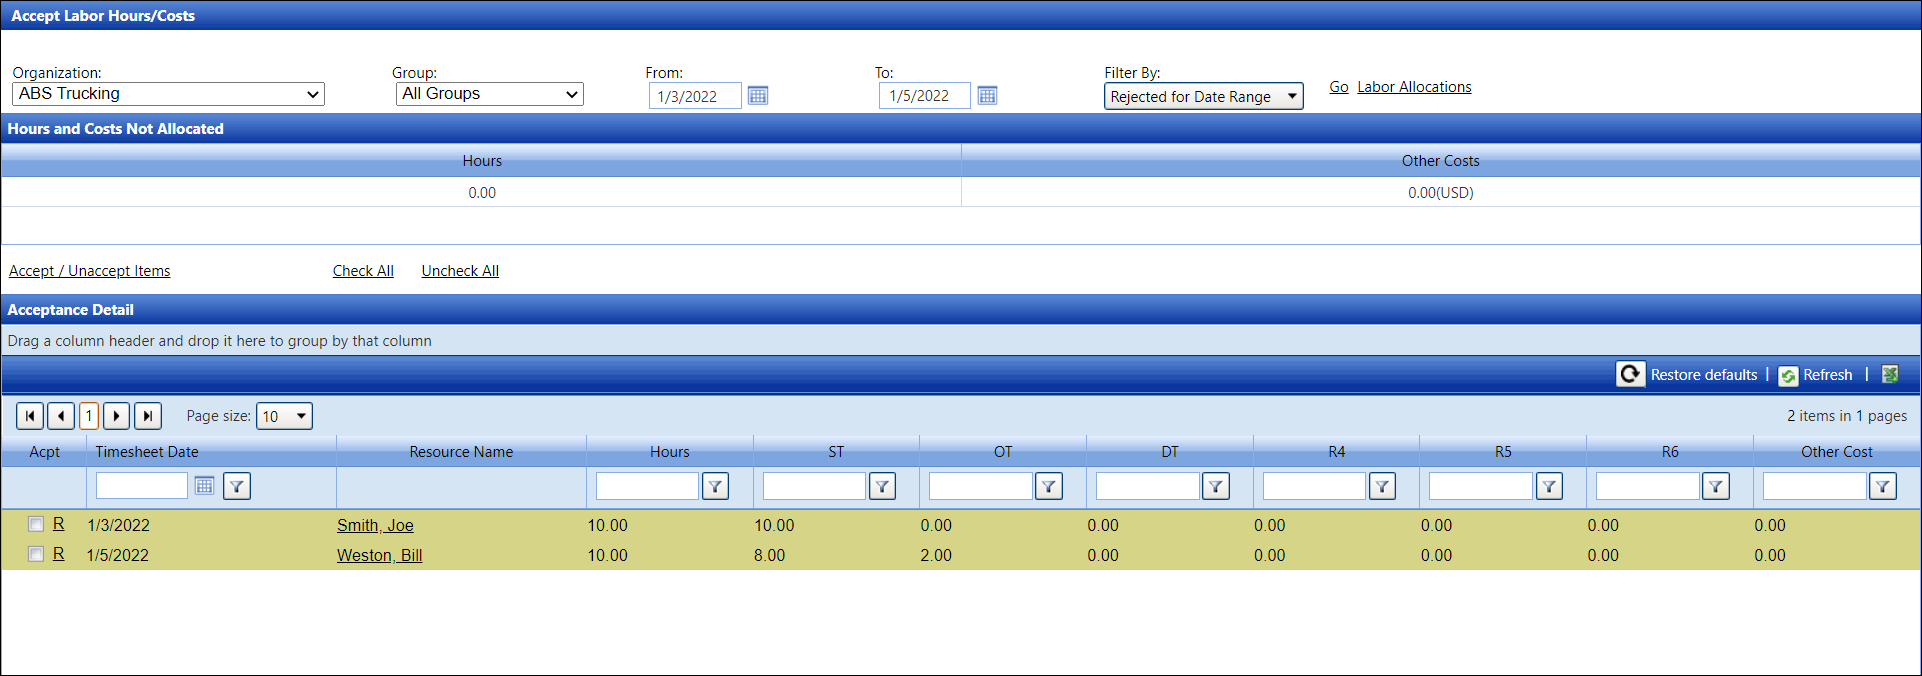Open the Timesheet Date filter calendar icon
1922x676 pixels.
204,486
